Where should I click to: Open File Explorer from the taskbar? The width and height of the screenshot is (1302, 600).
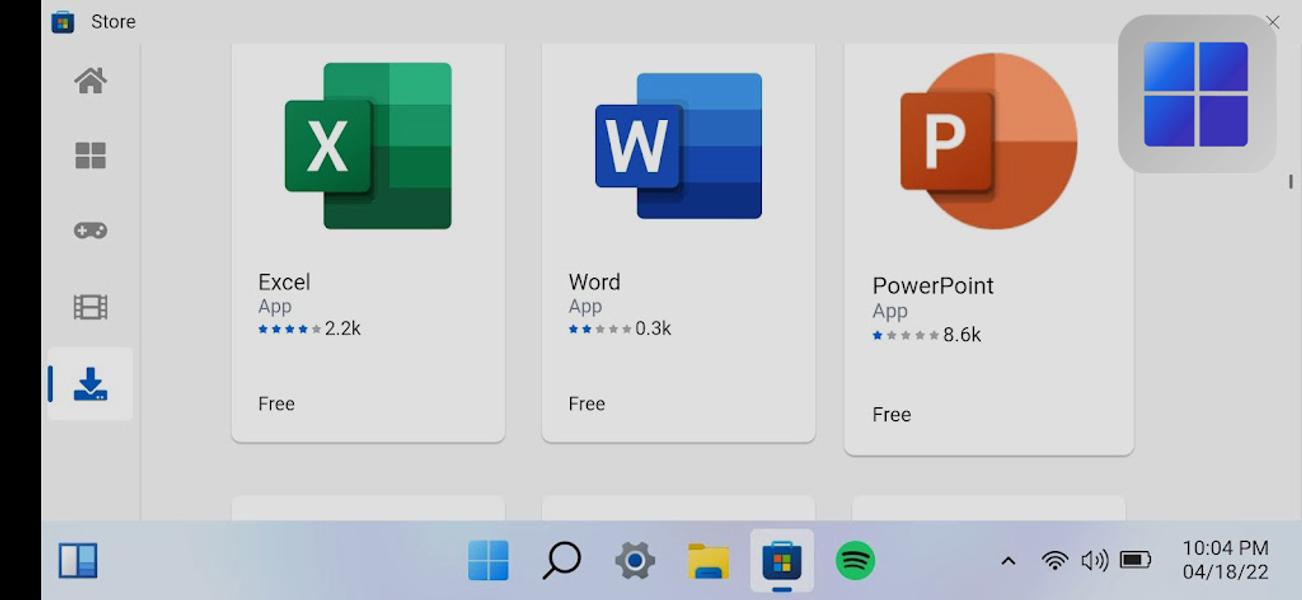pyautogui.click(x=708, y=561)
